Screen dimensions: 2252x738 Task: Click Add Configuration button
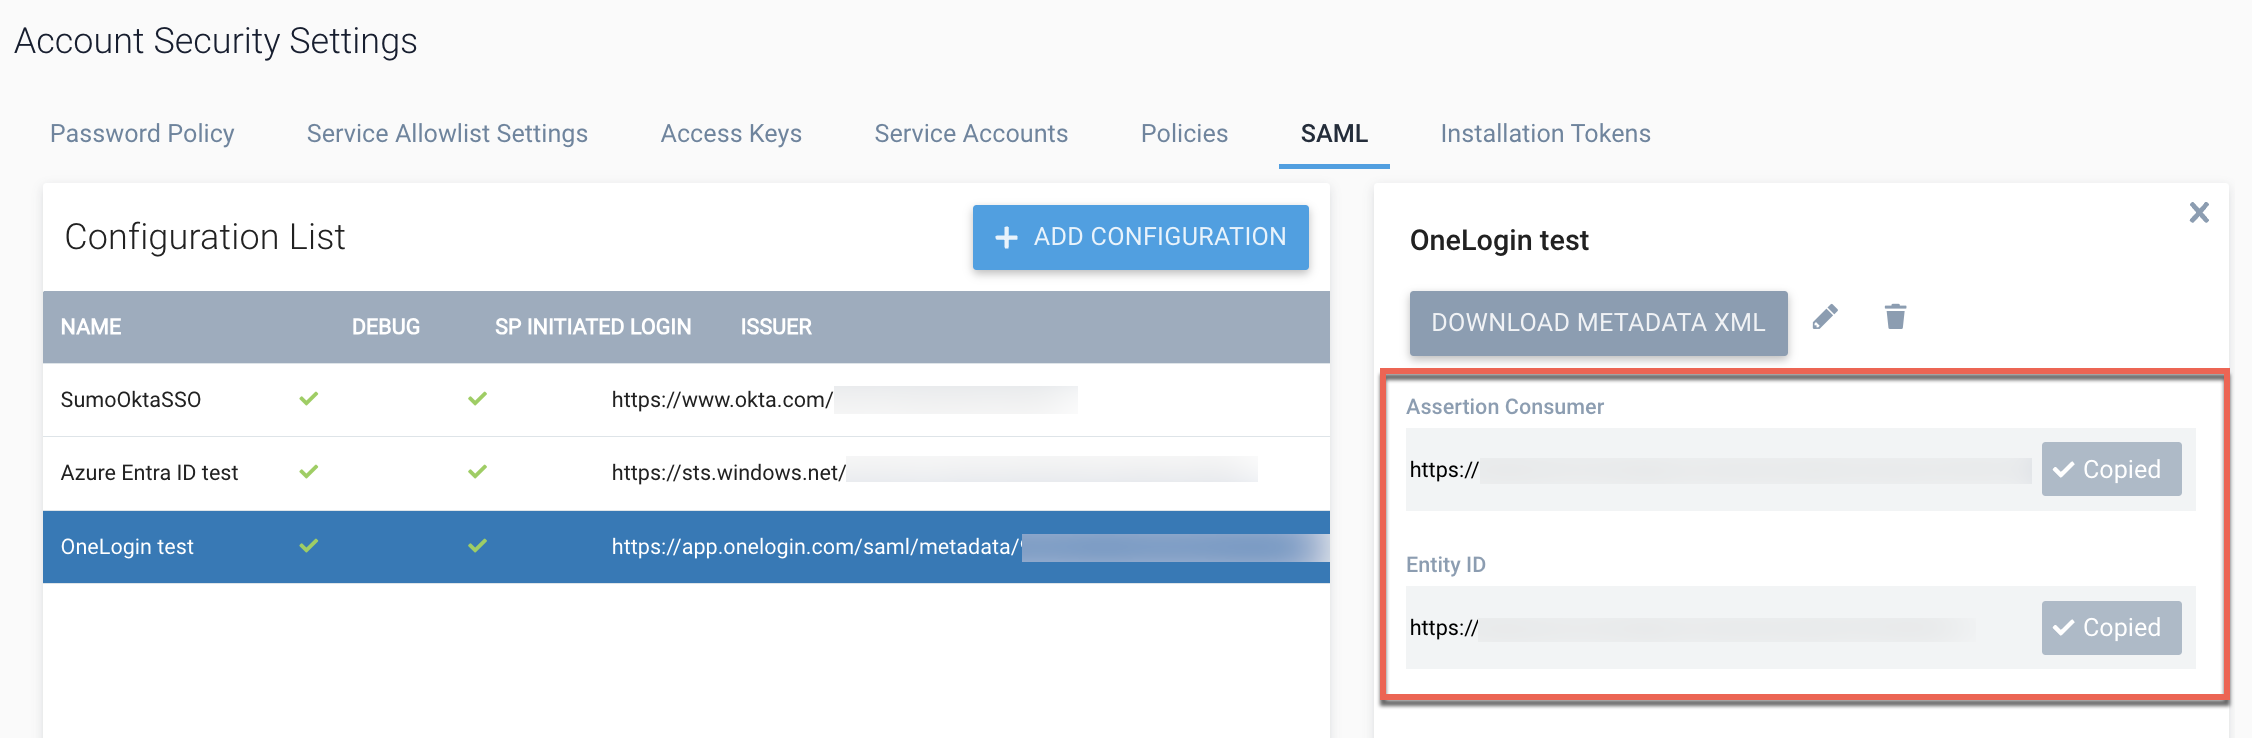(1140, 237)
